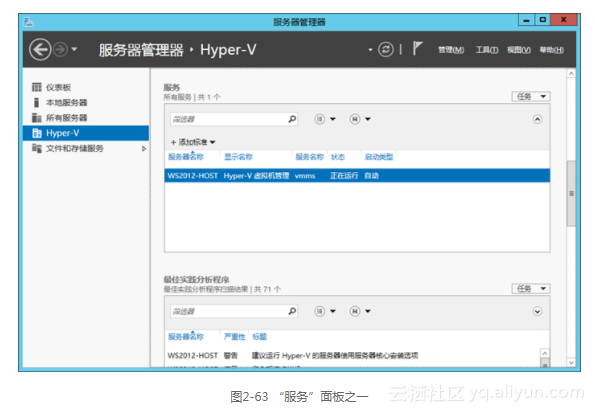This screenshot has width=595, height=413.
Task: Click the 文件和存储服务 icon
Action: click(x=36, y=148)
